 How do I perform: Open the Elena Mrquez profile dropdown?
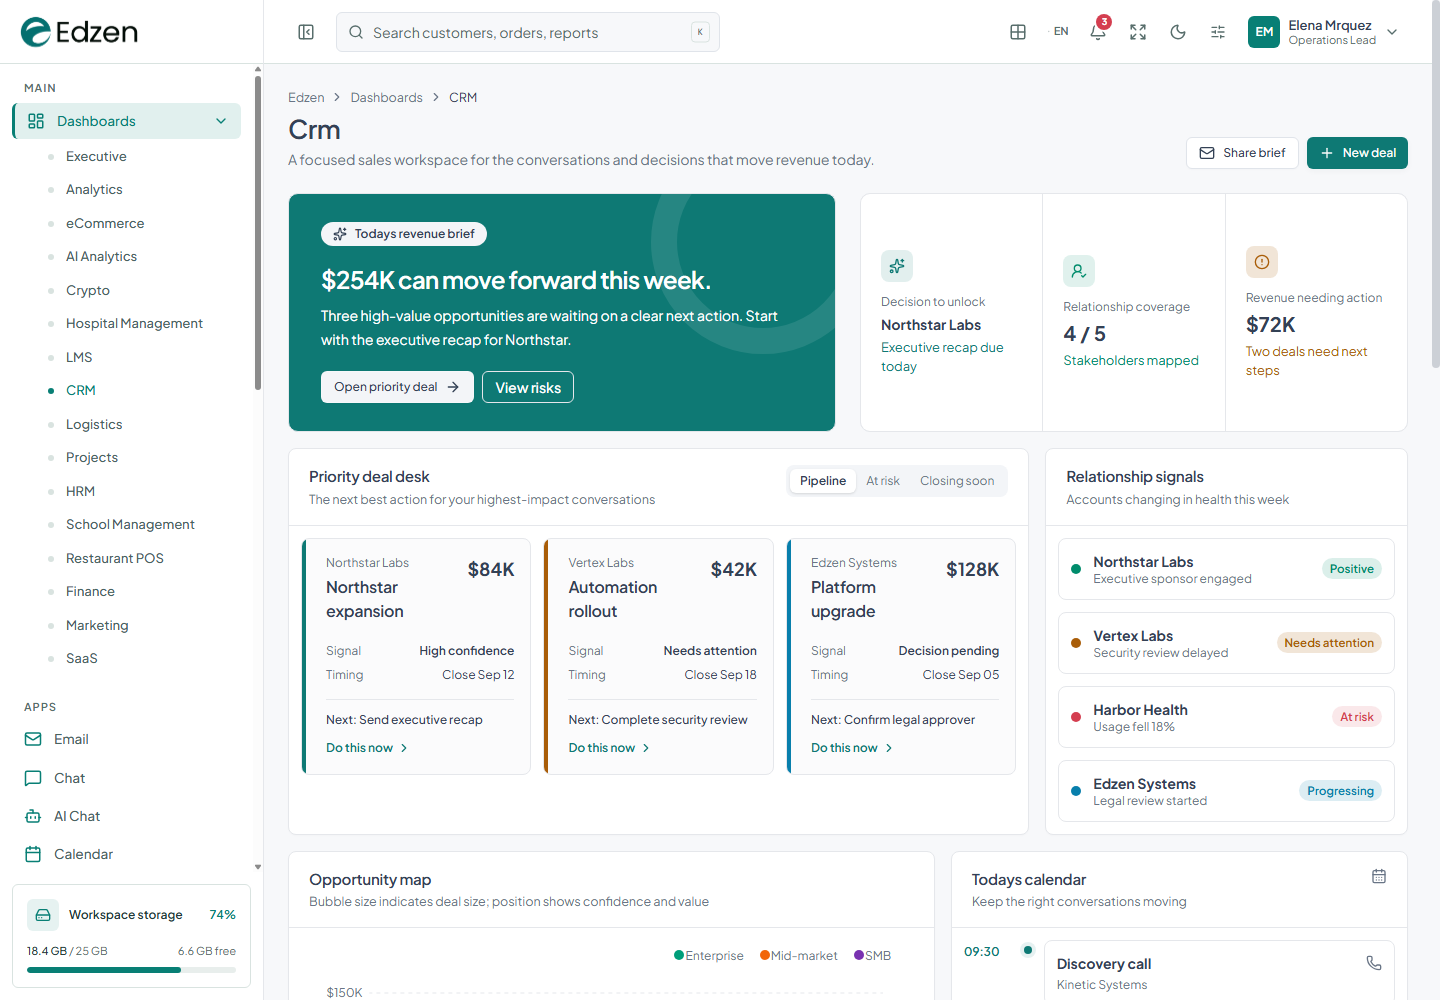1324,32
